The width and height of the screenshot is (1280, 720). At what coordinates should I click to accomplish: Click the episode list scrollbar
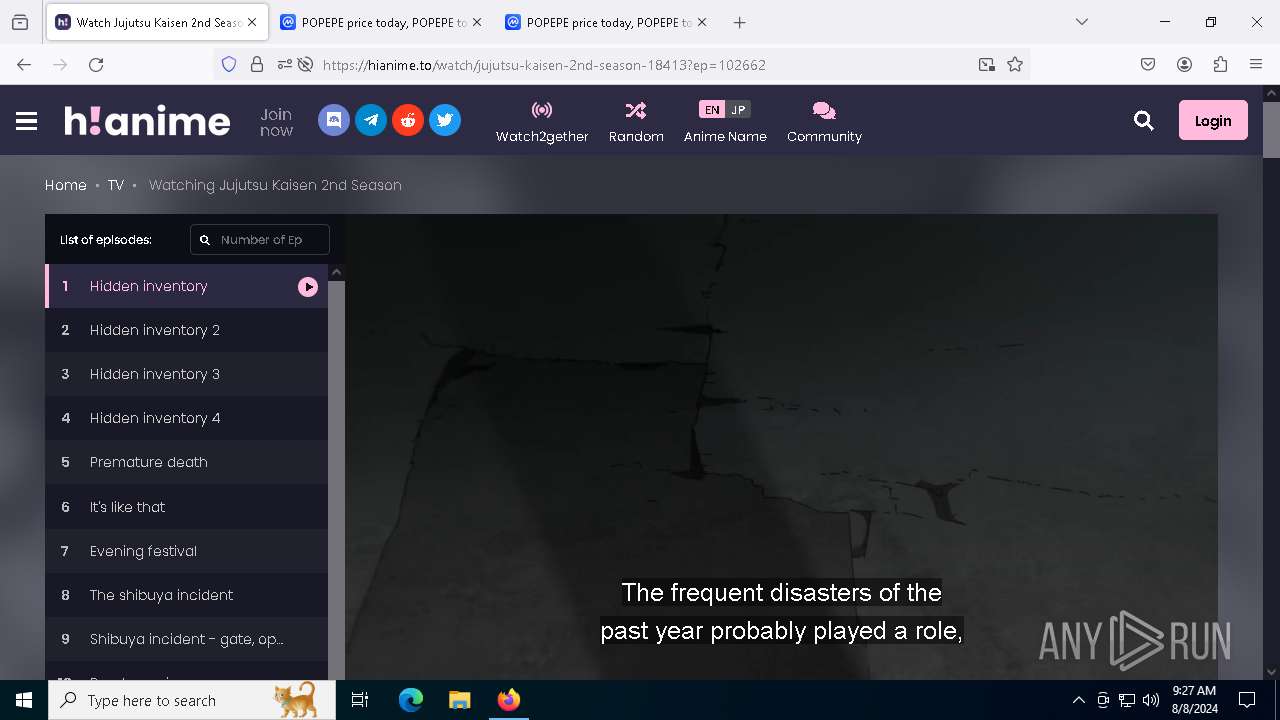336,480
